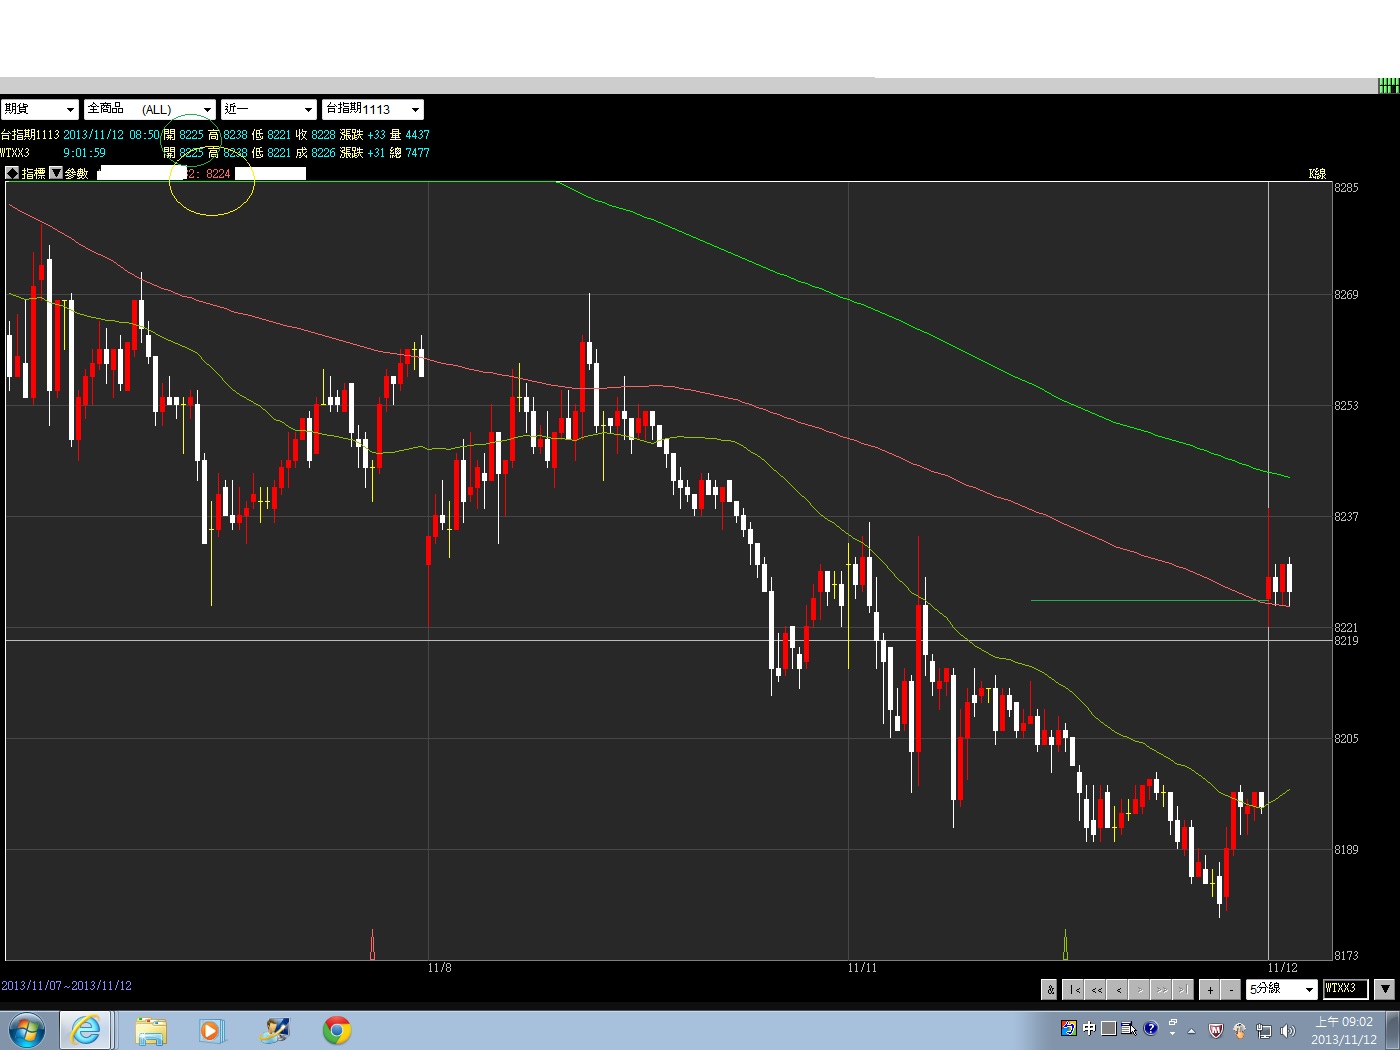Click the IME square shape toggle
This screenshot has width=1400, height=1050.
[x=1108, y=1028]
